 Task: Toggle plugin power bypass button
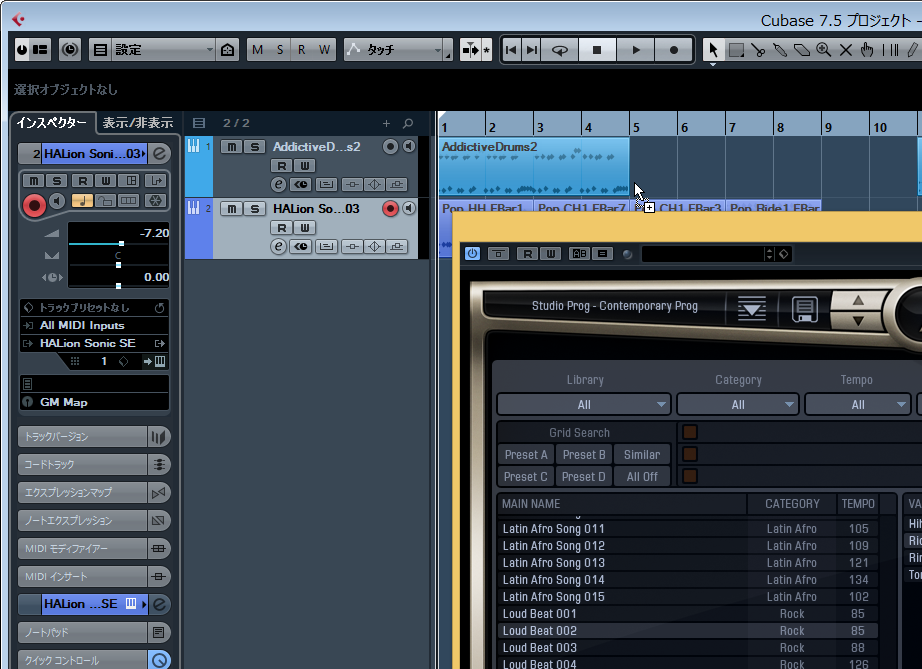473,254
